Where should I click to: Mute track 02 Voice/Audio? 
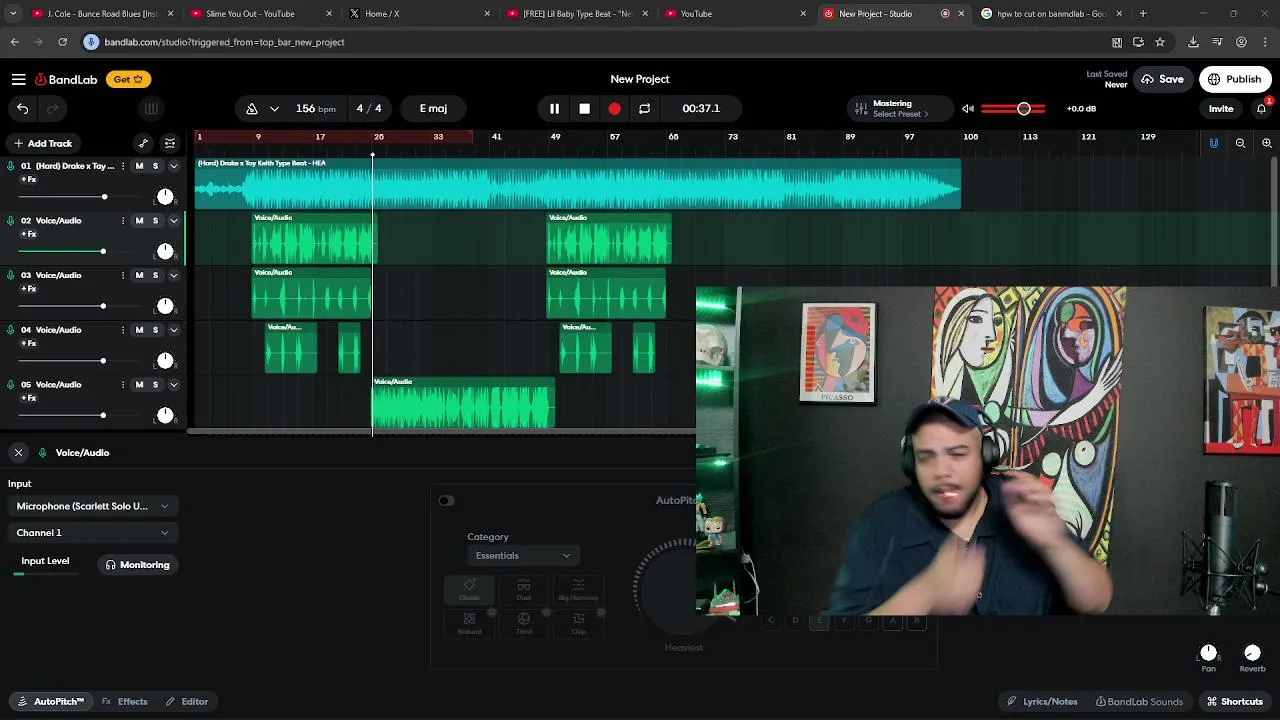point(139,221)
